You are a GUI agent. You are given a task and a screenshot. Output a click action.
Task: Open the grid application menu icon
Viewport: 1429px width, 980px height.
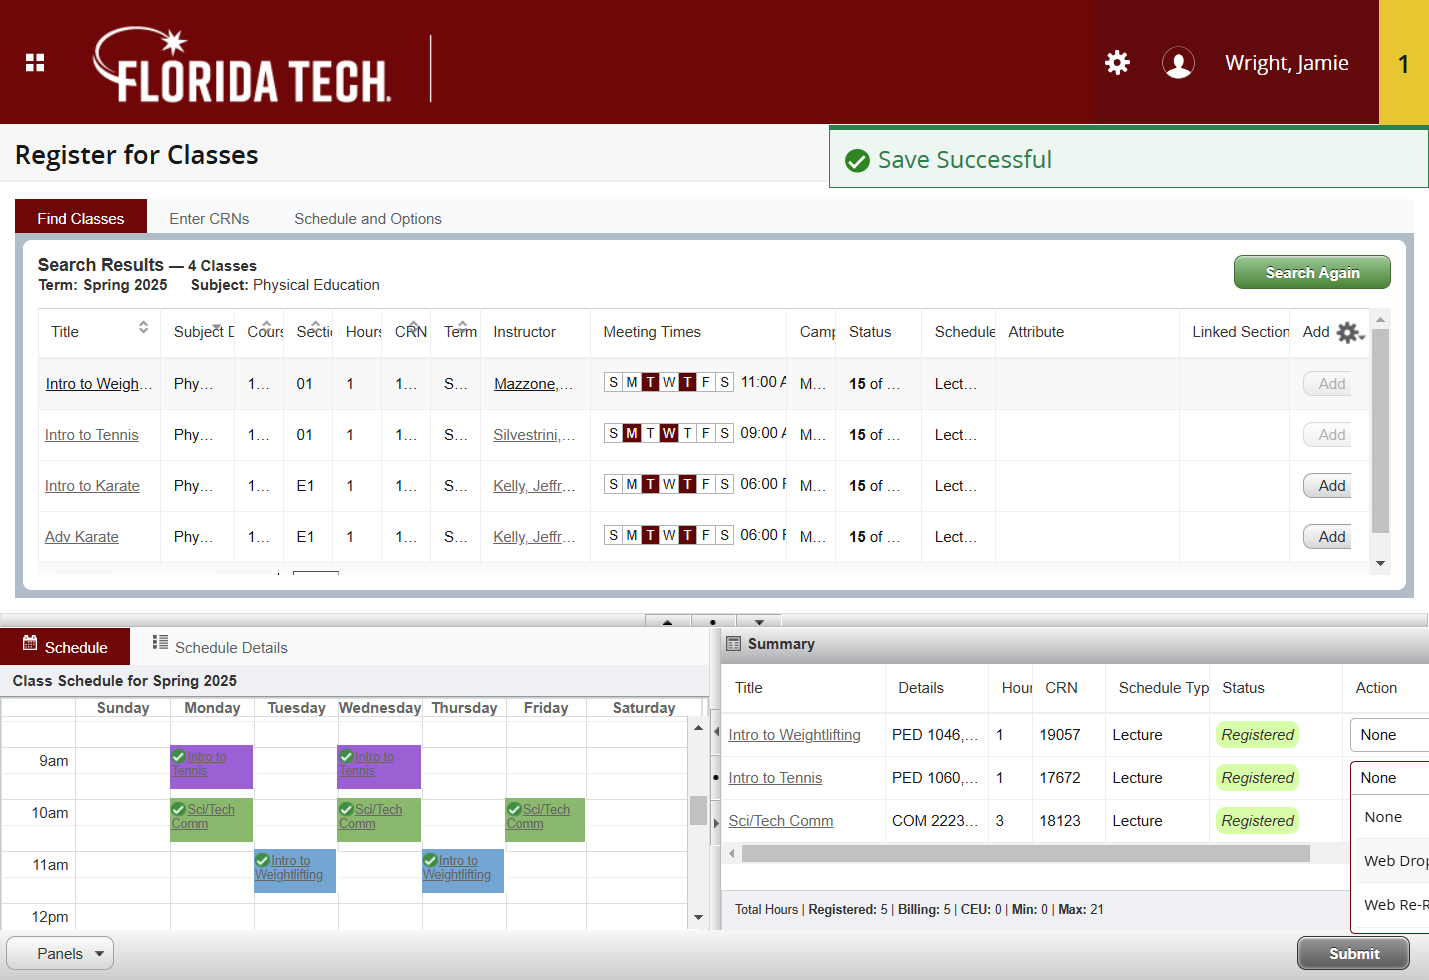pyautogui.click(x=35, y=63)
